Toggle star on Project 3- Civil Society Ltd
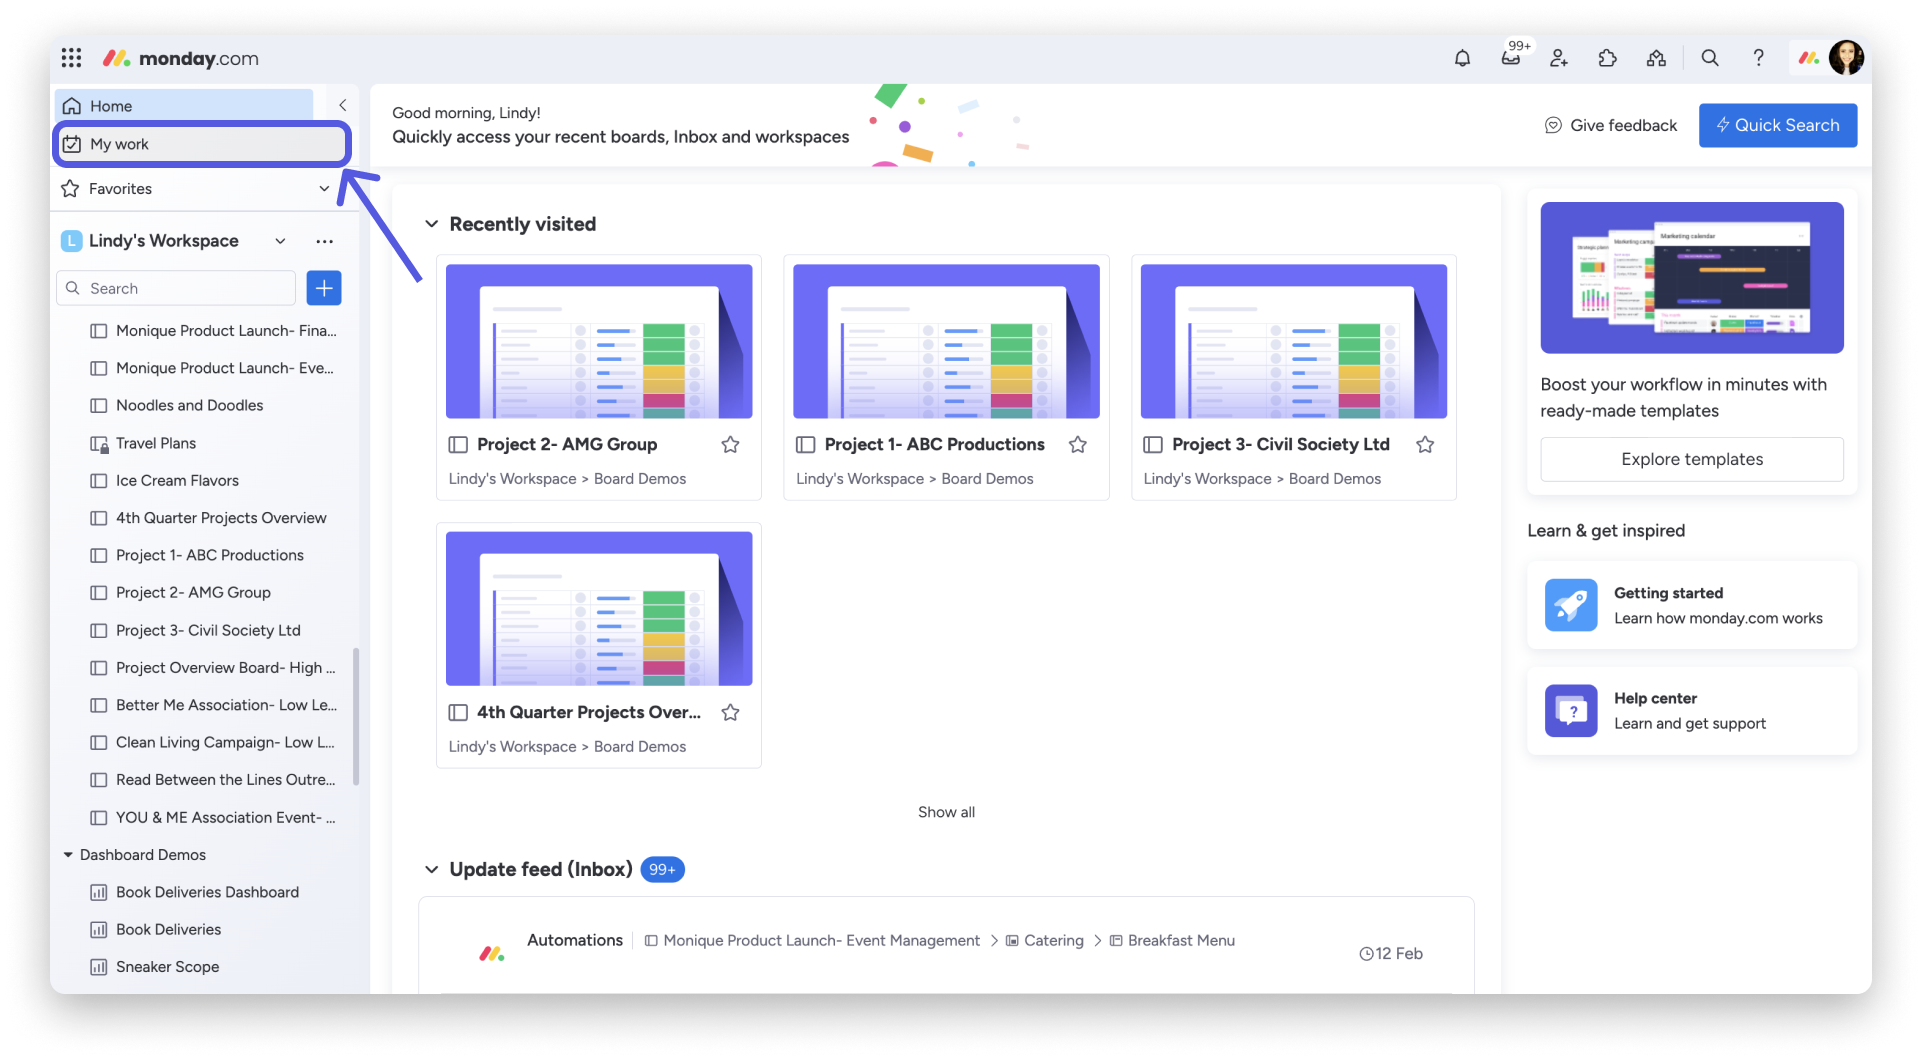 (x=1425, y=444)
